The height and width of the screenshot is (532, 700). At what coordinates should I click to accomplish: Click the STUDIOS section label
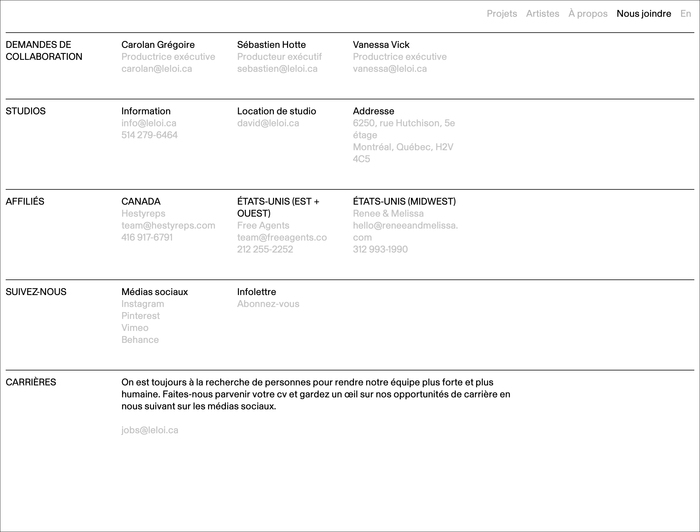[x=25, y=111]
